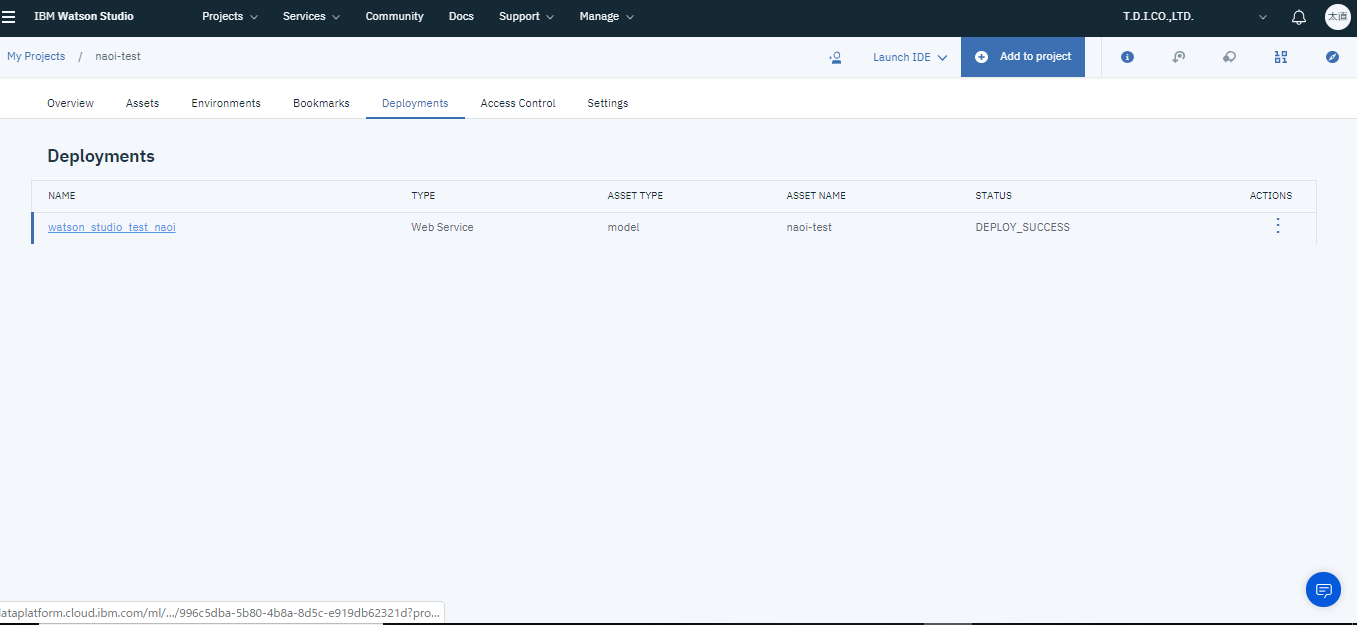The height and width of the screenshot is (625, 1357).
Task: Click the notifications bell icon
Action: pos(1299,17)
